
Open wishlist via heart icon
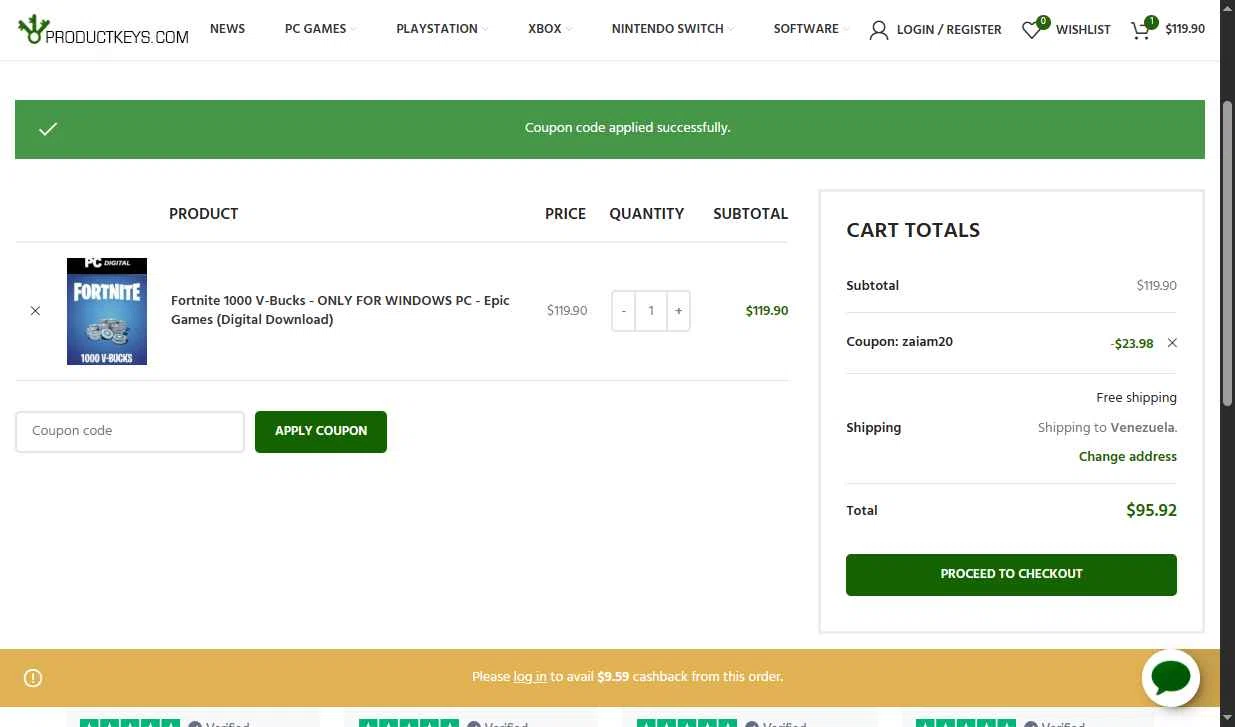(1031, 30)
